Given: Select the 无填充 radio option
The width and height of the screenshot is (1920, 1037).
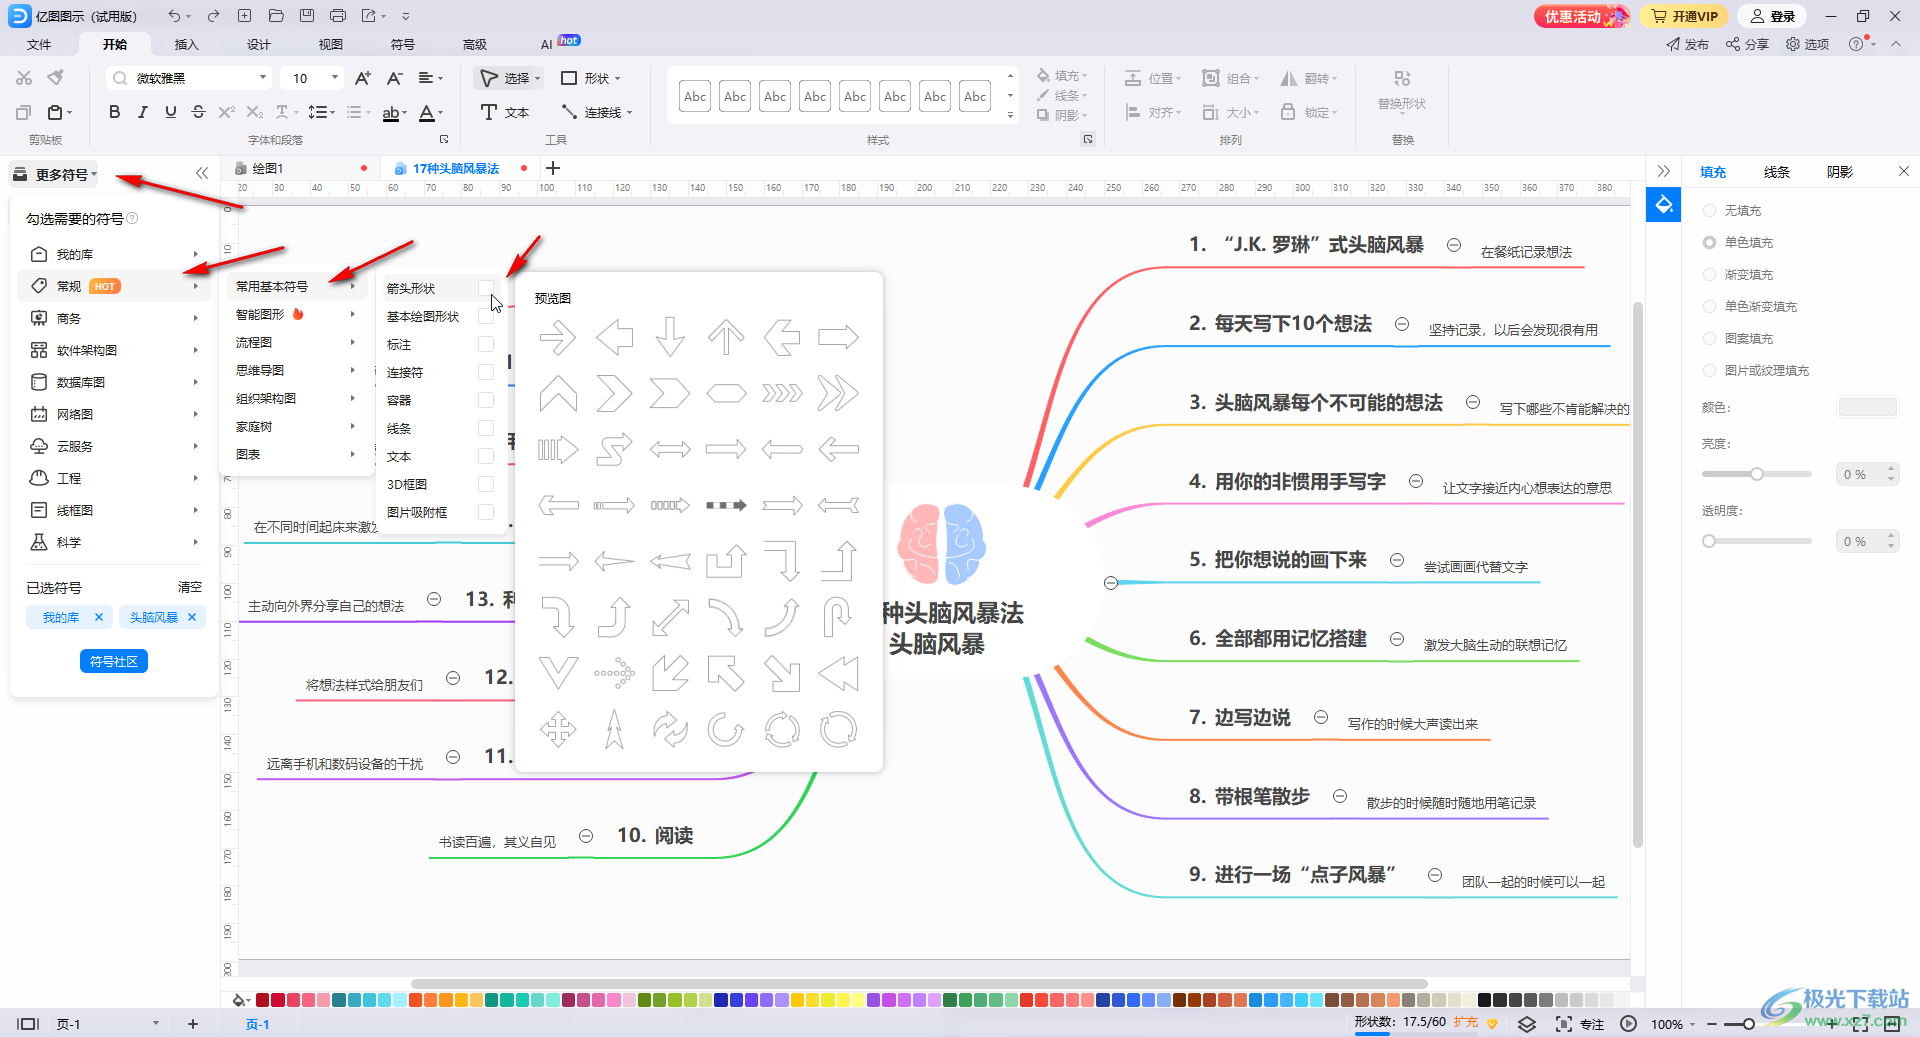Looking at the screenshot, I should point(1709,211).
